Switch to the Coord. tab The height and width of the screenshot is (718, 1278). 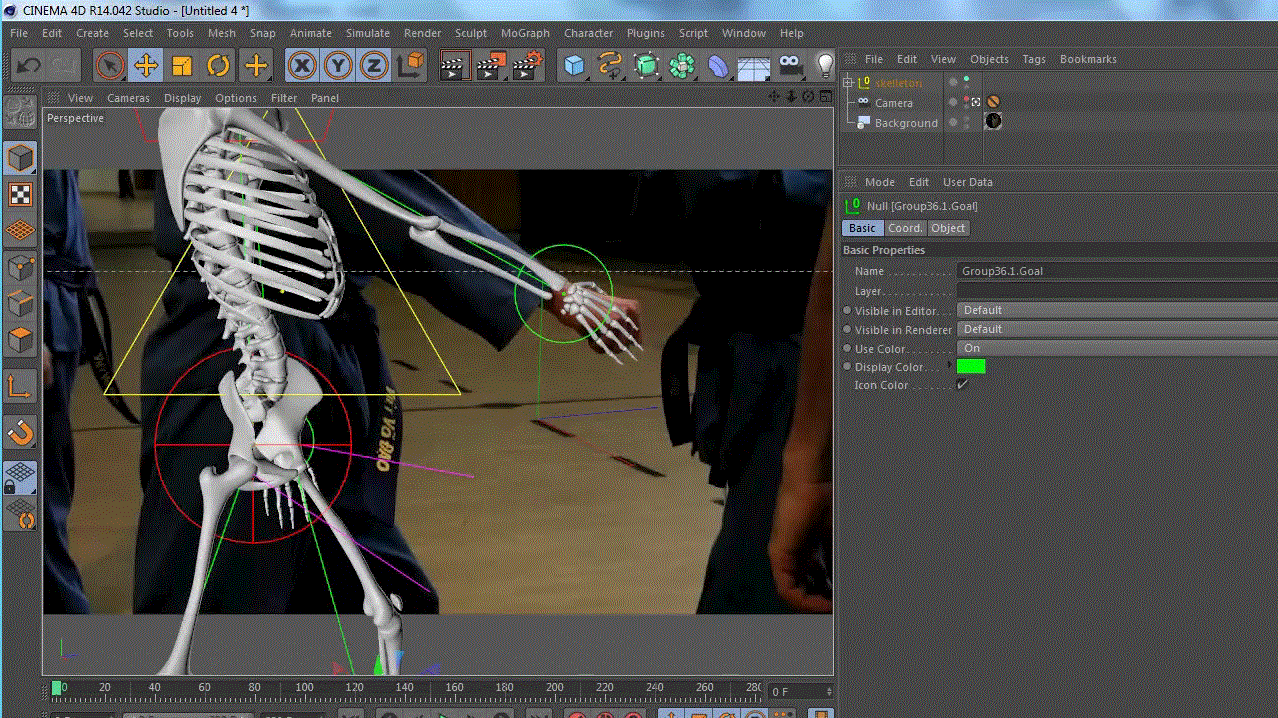point(905,228)
